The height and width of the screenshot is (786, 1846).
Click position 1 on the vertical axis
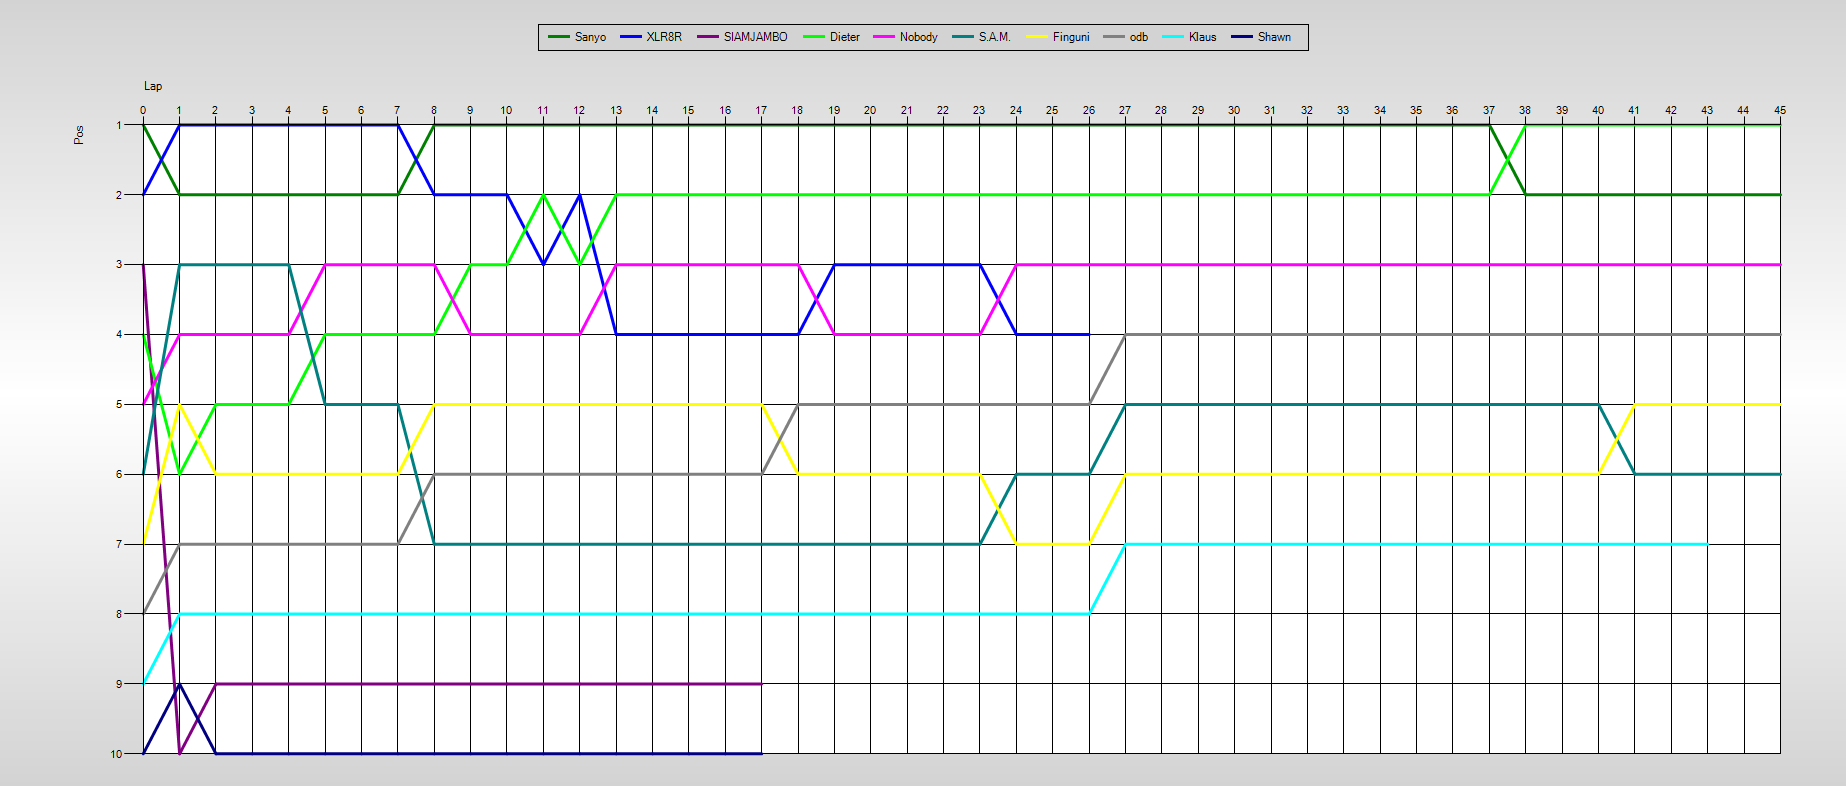click(119, 125)
